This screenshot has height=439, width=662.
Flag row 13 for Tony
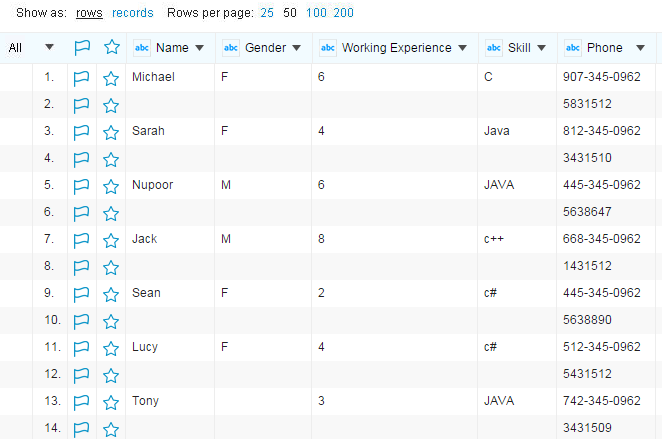82,401
